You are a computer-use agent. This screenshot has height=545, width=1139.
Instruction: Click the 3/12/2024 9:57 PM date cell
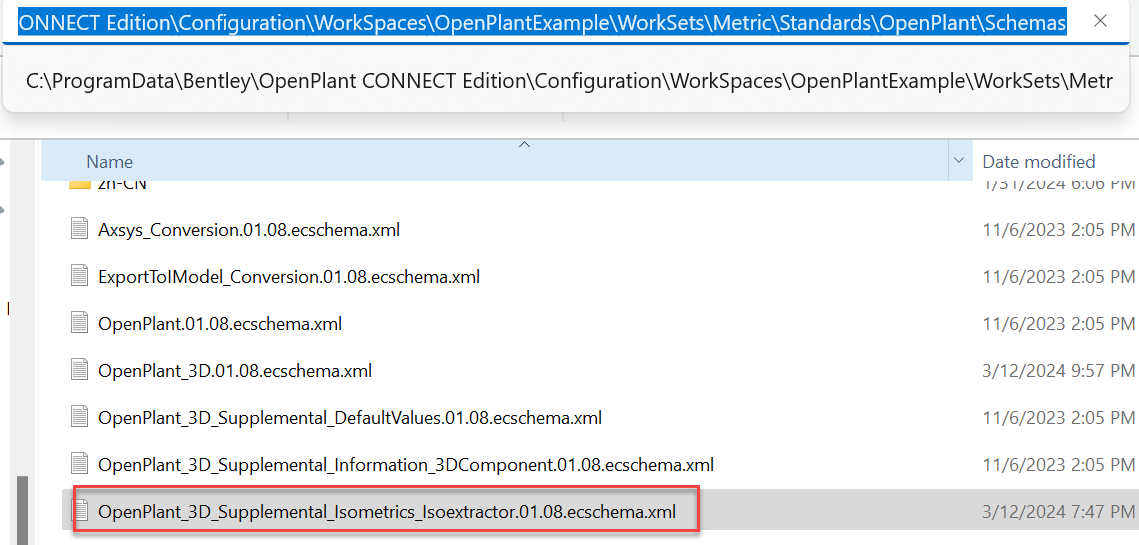coord(1058,371)
